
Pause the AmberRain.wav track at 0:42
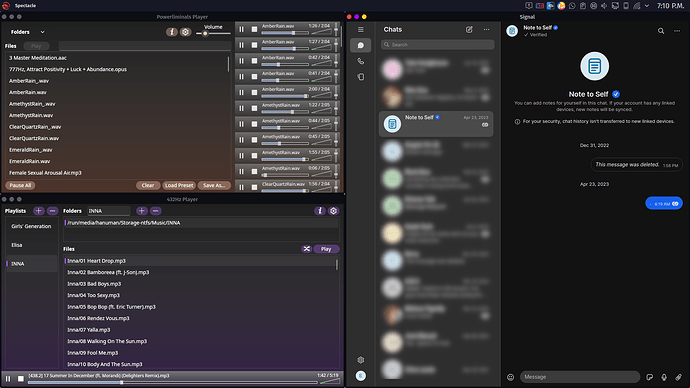tap(241, 61)
